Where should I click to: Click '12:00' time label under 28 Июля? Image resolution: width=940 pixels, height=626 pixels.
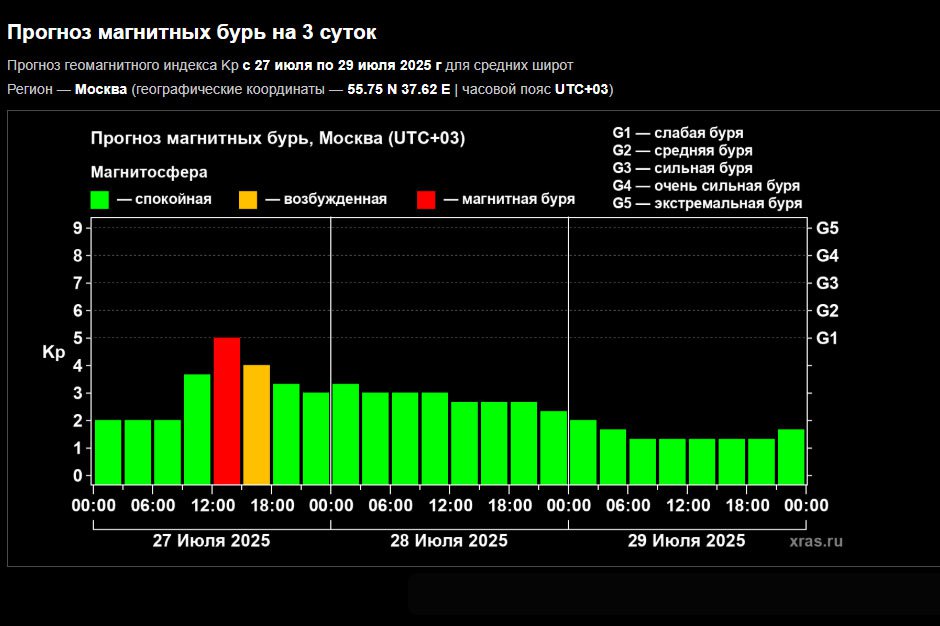[450, 505]
